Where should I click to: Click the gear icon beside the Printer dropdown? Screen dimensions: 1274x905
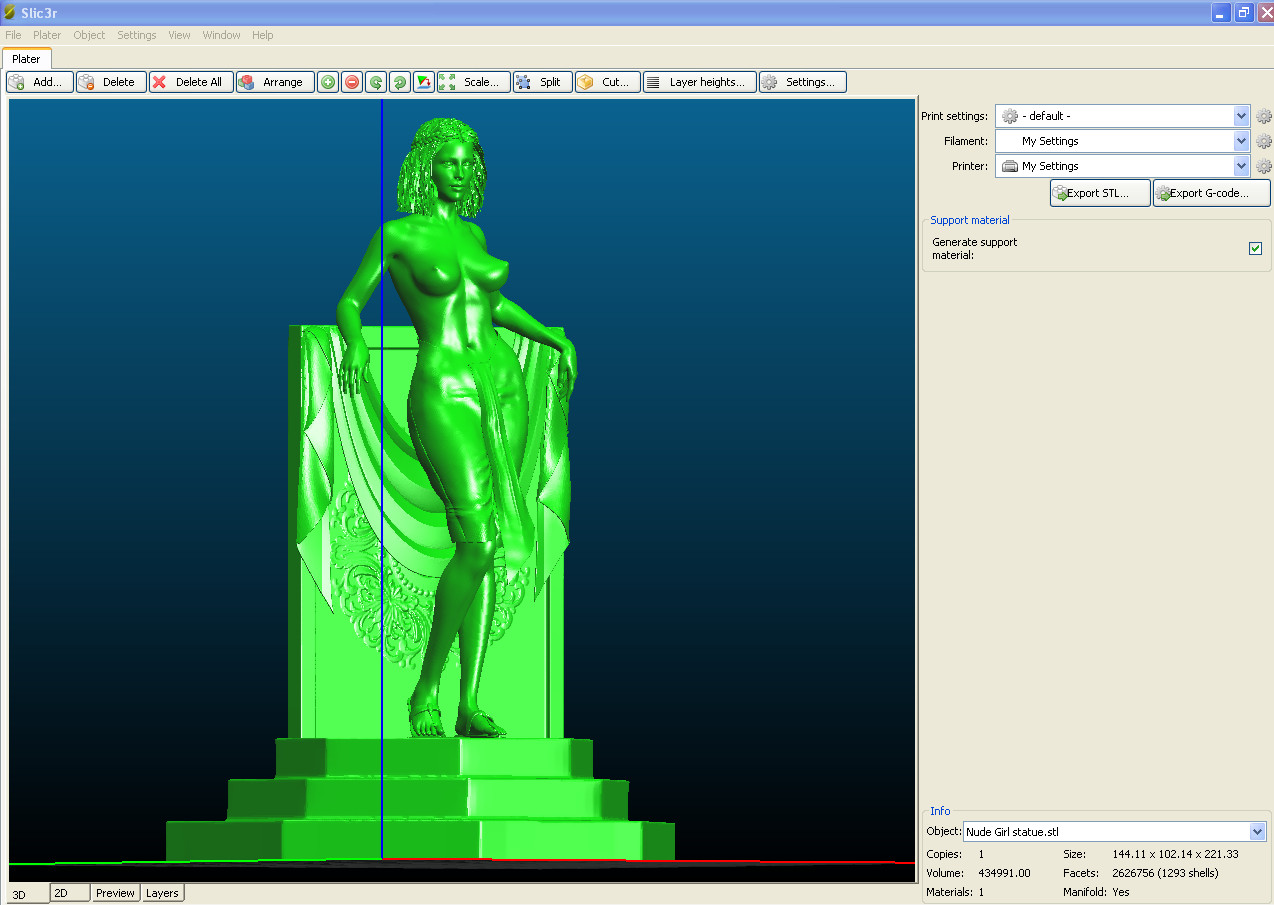point(1264,166)
